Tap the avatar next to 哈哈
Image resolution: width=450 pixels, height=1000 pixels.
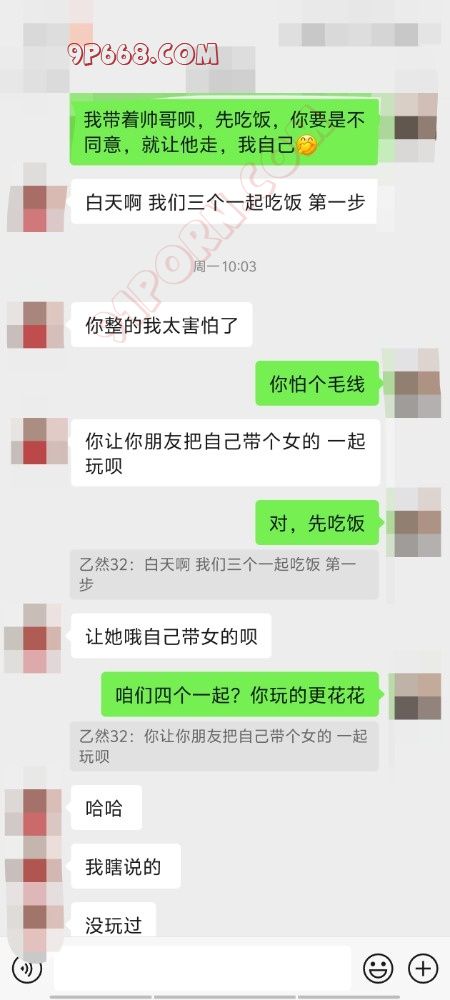click(x=34, y=809)
